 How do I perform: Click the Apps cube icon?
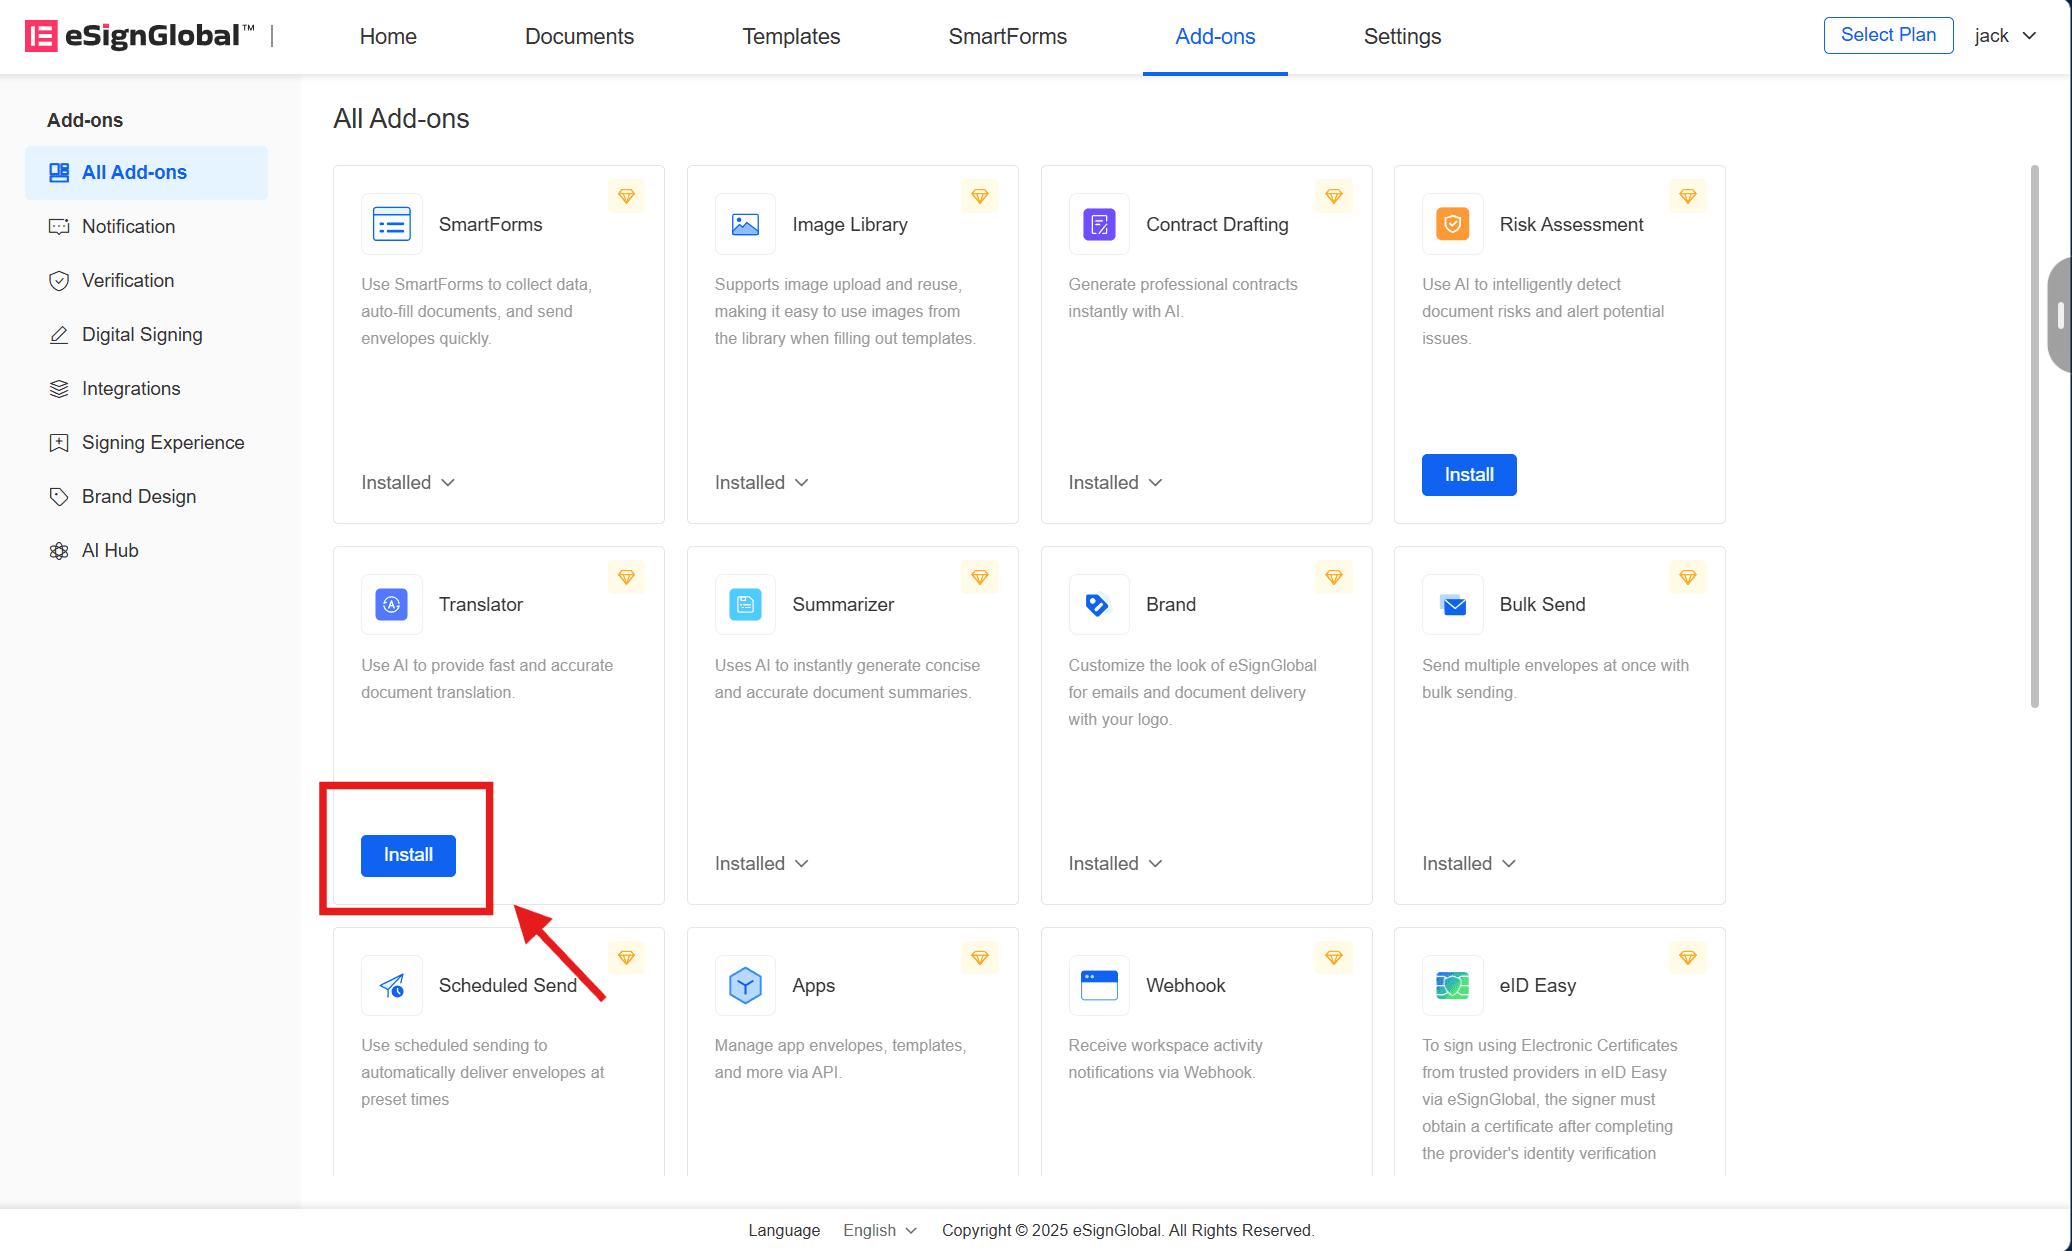pos(745,985)
